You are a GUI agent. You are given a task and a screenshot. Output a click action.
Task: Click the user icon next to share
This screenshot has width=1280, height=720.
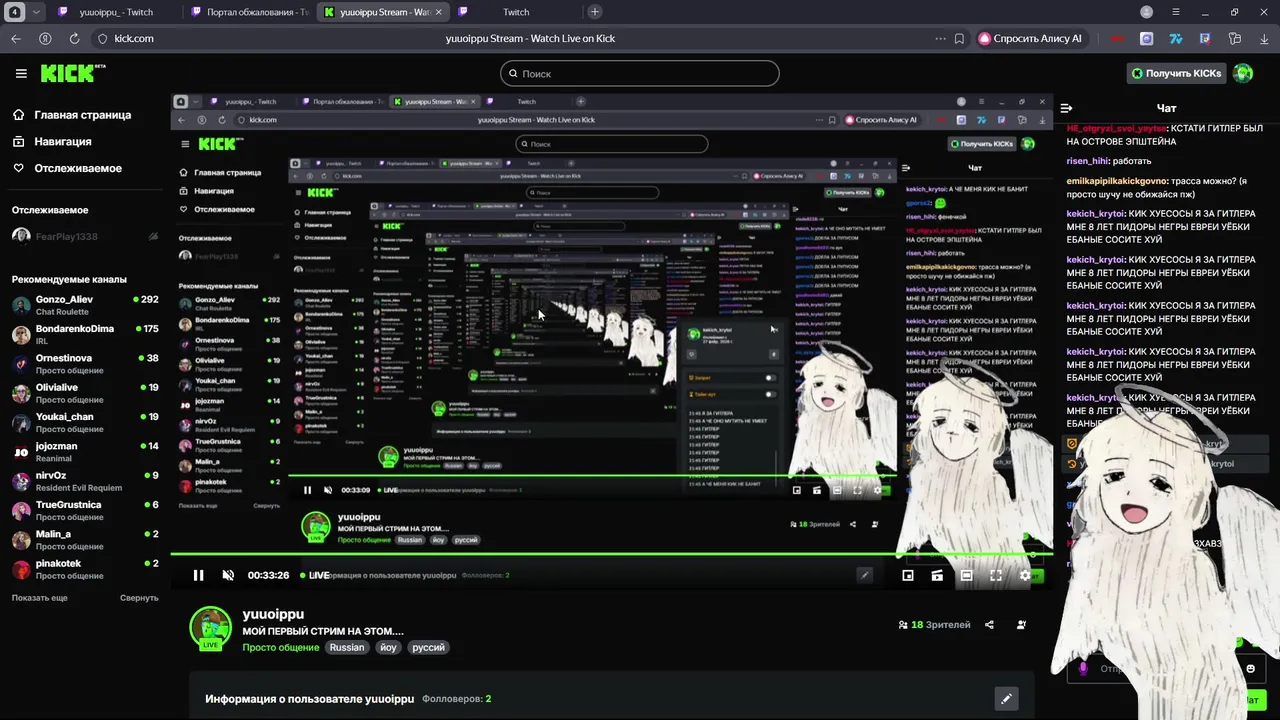tap(1021, 625)
